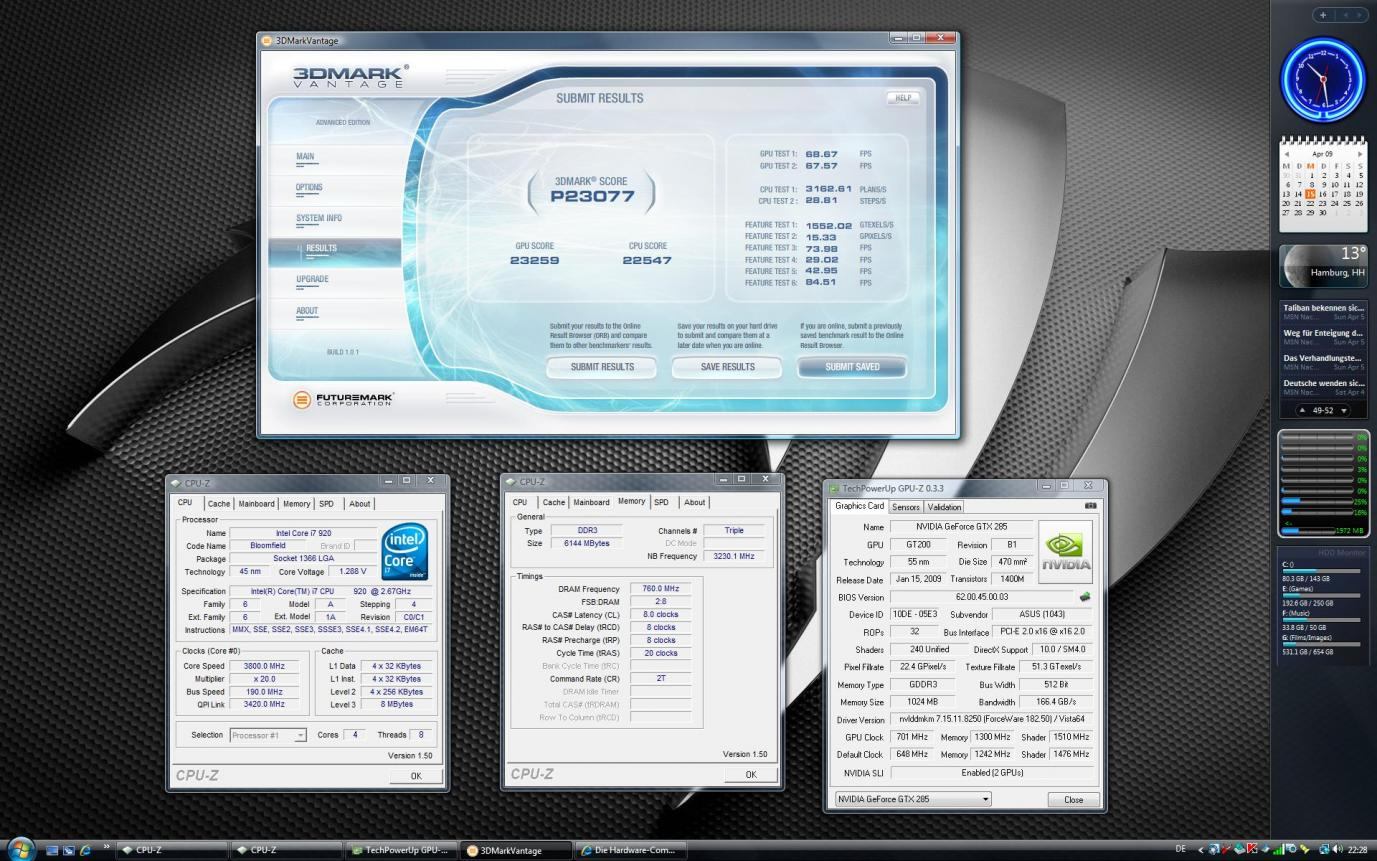Switch to About tab in memory CPU-Z
This screenshot has width=1377, height=861.
(x=695, y=502)
